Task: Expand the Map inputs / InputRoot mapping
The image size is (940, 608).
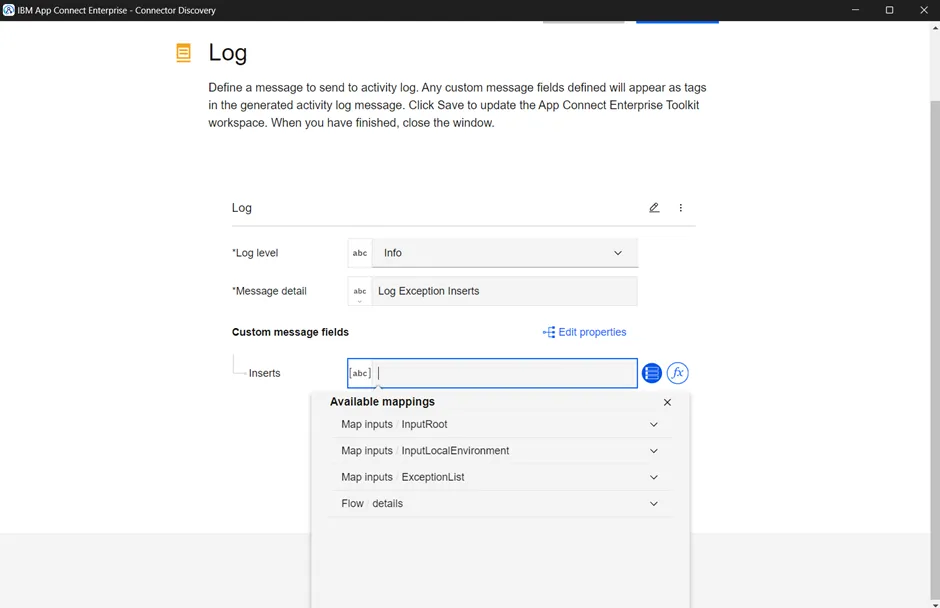Action: [501, 425]
